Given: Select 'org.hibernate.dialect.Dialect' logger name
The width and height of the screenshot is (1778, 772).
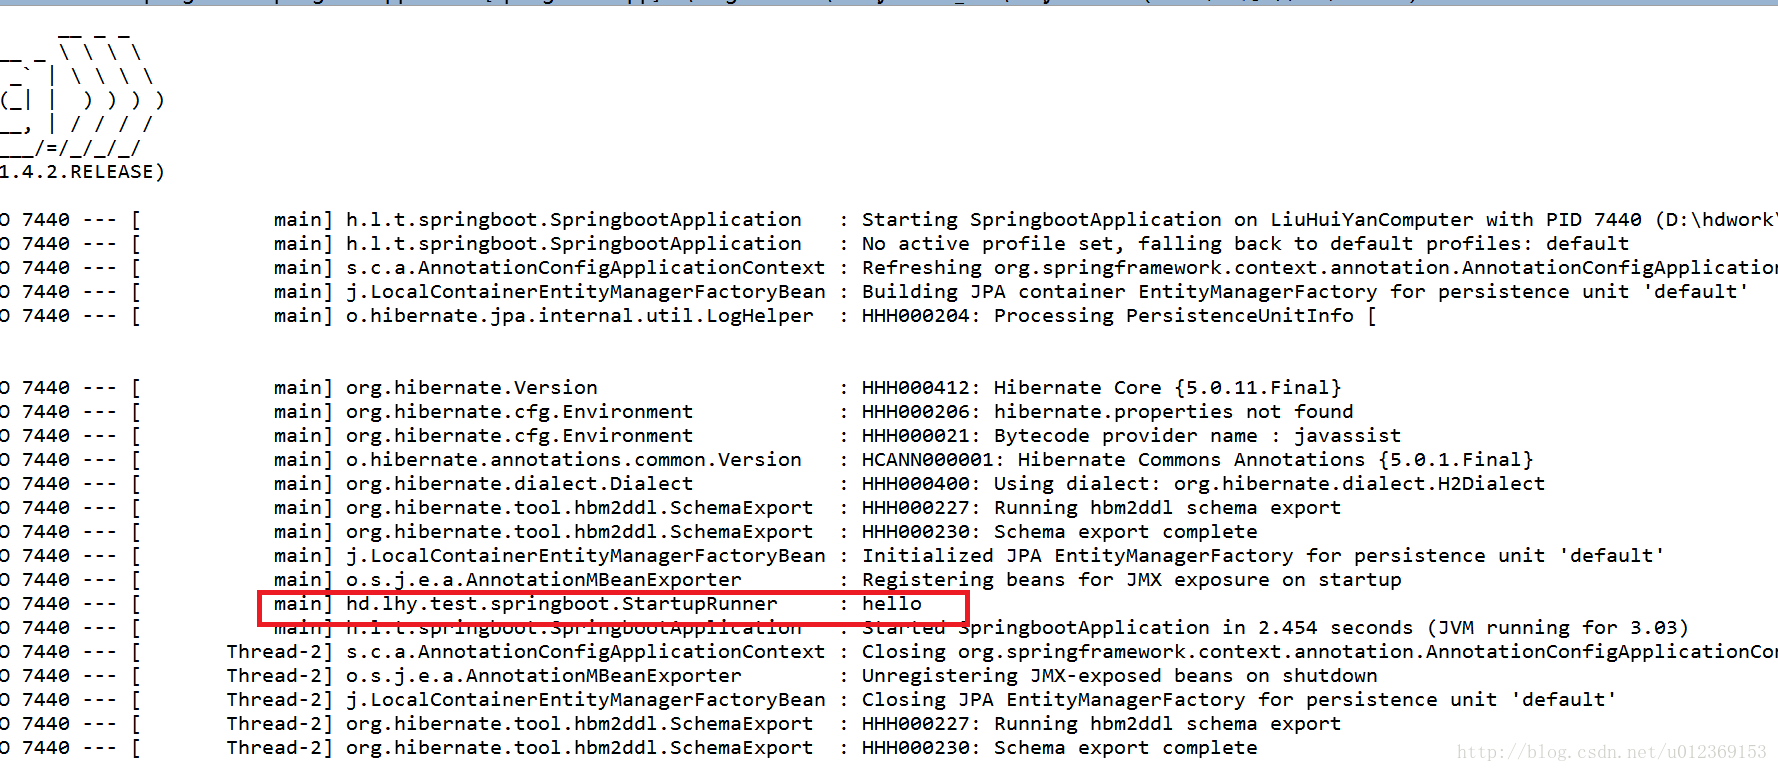Looking at the screenshot, I should 519,484.
